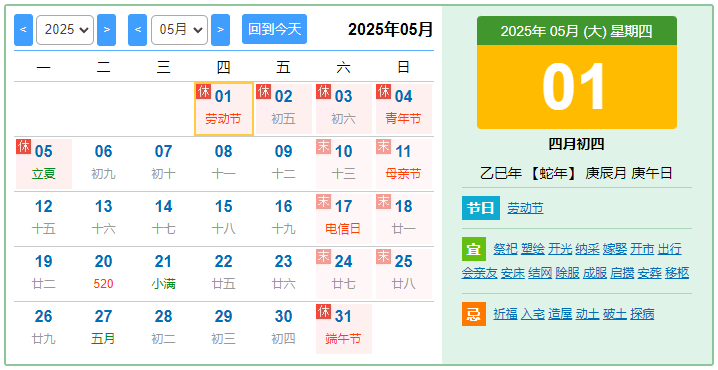Open the 会亲友 link
Screen dimensions: 718x370
coord(479,273)
